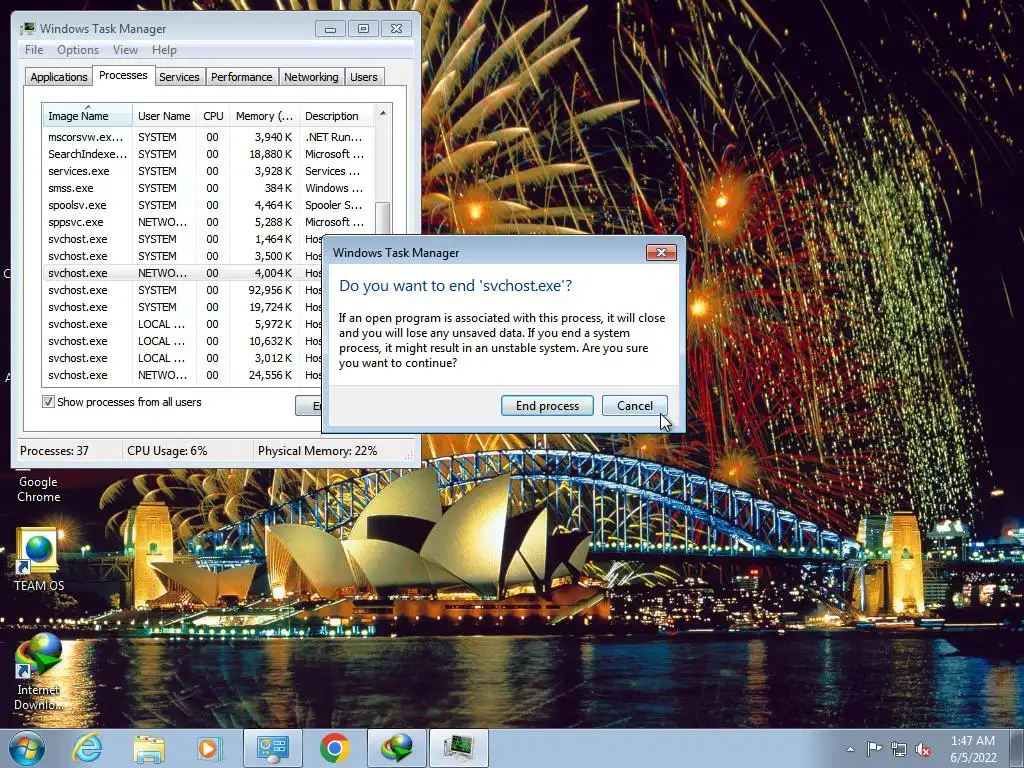Sort by Image Name column header
The width and height of the screenshot is (1024, 768).
point(87,116)
